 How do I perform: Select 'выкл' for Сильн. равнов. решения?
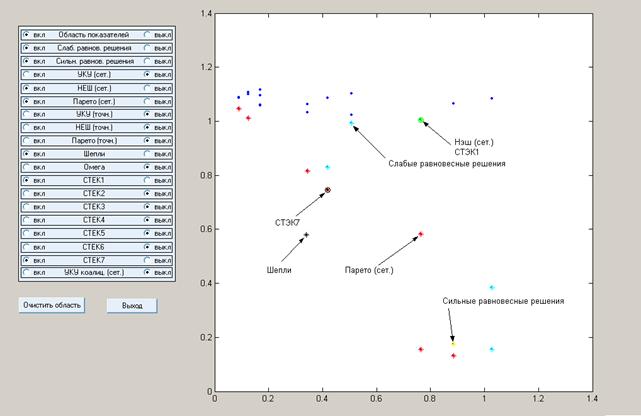coord(148,61)
